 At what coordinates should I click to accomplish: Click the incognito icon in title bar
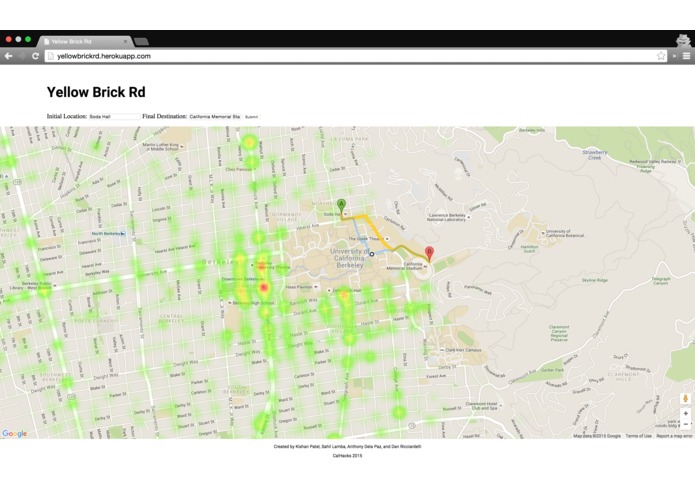(683, 40)
